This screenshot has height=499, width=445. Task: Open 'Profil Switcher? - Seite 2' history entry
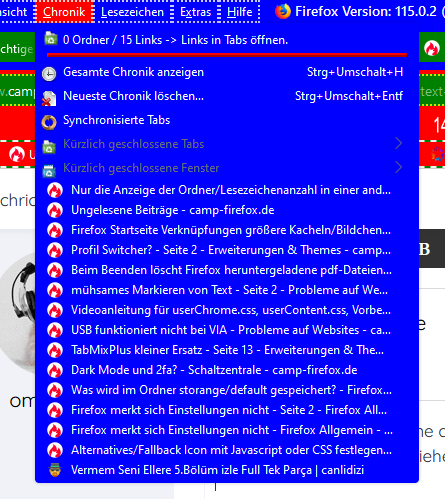click(x=227, y=250)
